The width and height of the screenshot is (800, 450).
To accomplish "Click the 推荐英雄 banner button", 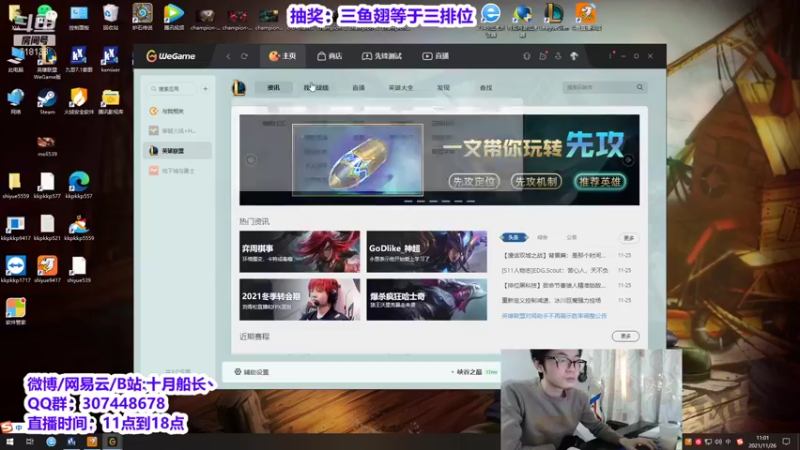I will click(599, 182).
